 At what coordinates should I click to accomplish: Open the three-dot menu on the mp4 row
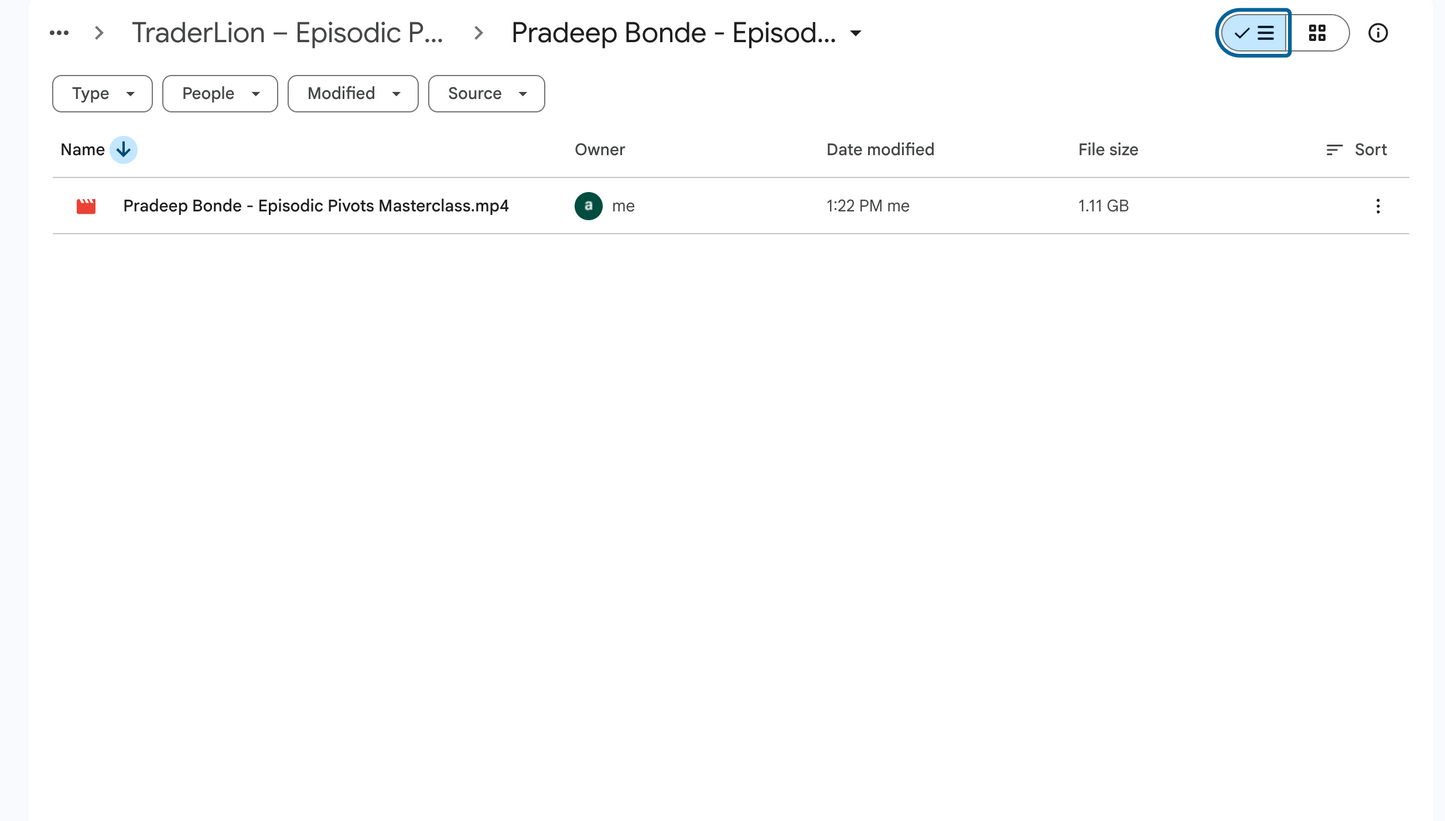click(x=1378, y=206)
